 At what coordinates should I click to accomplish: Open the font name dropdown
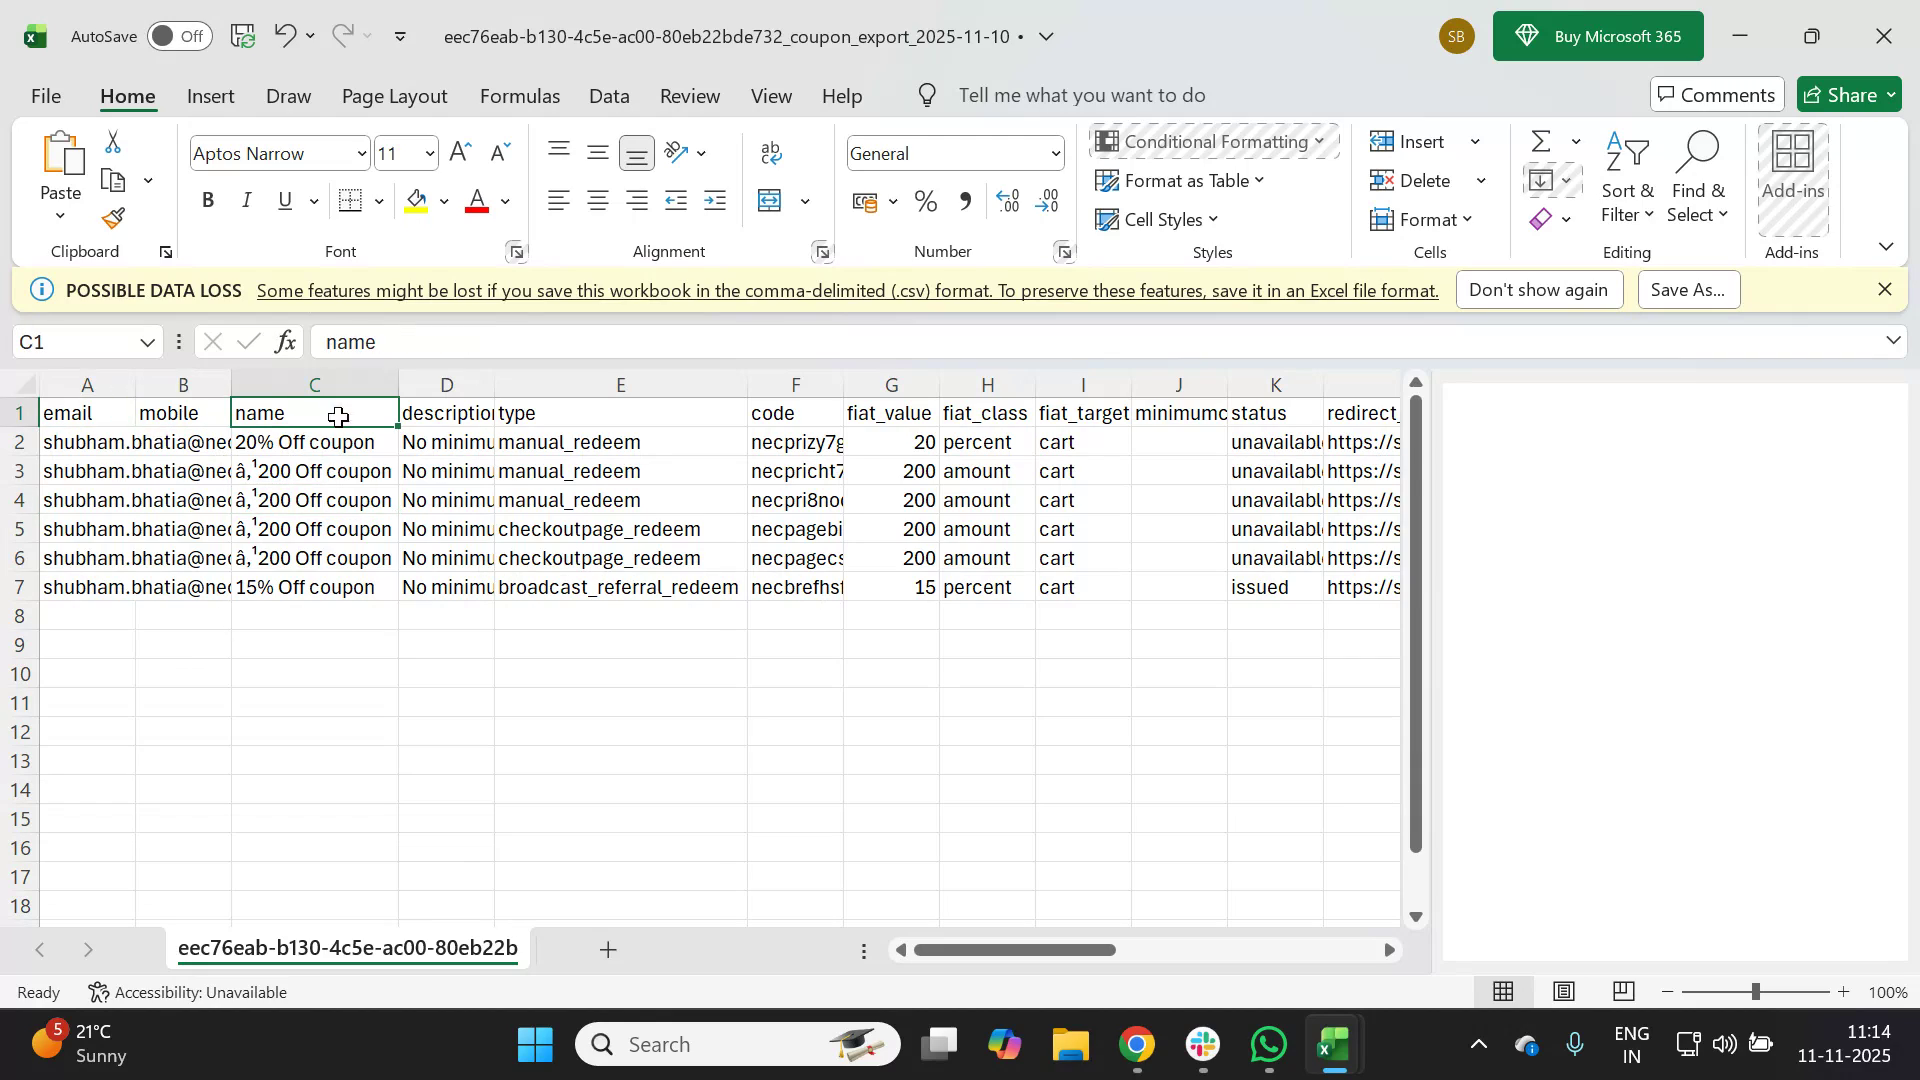point(360,153)
